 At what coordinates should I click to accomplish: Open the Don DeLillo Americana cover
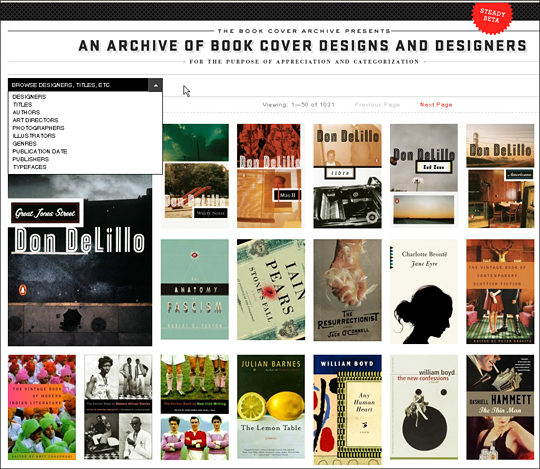coord(500,176)
